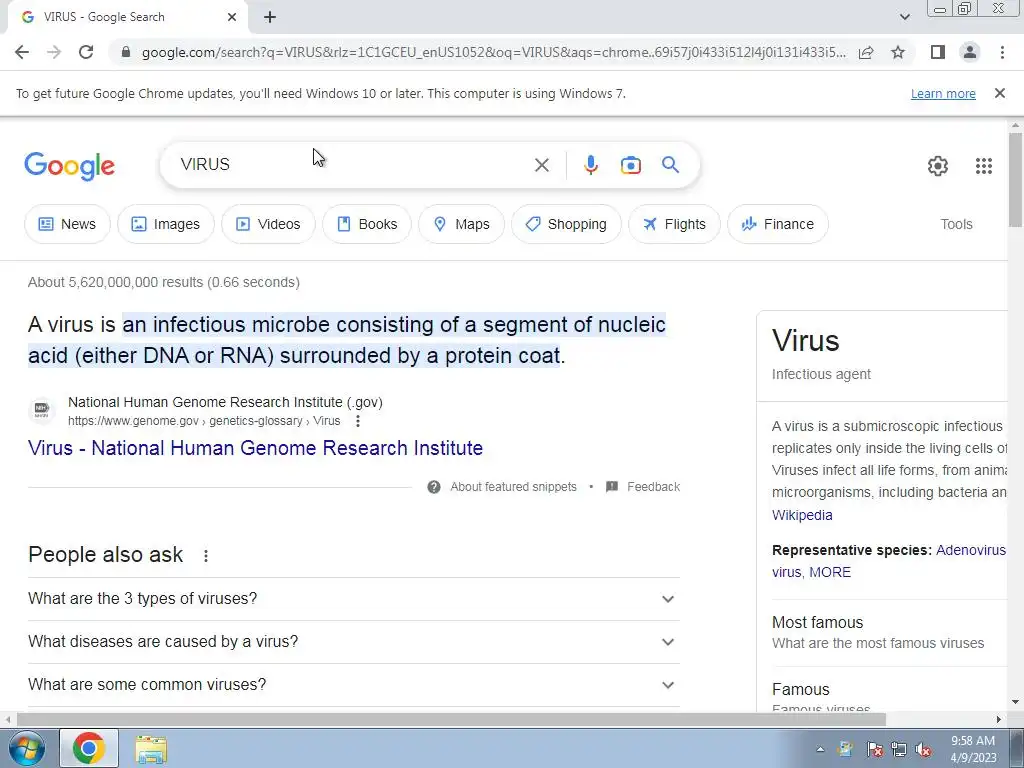This screenshot has width=1024, height=768.
Task: Click the share page icon in the address bar
Action: coord(866,52)
